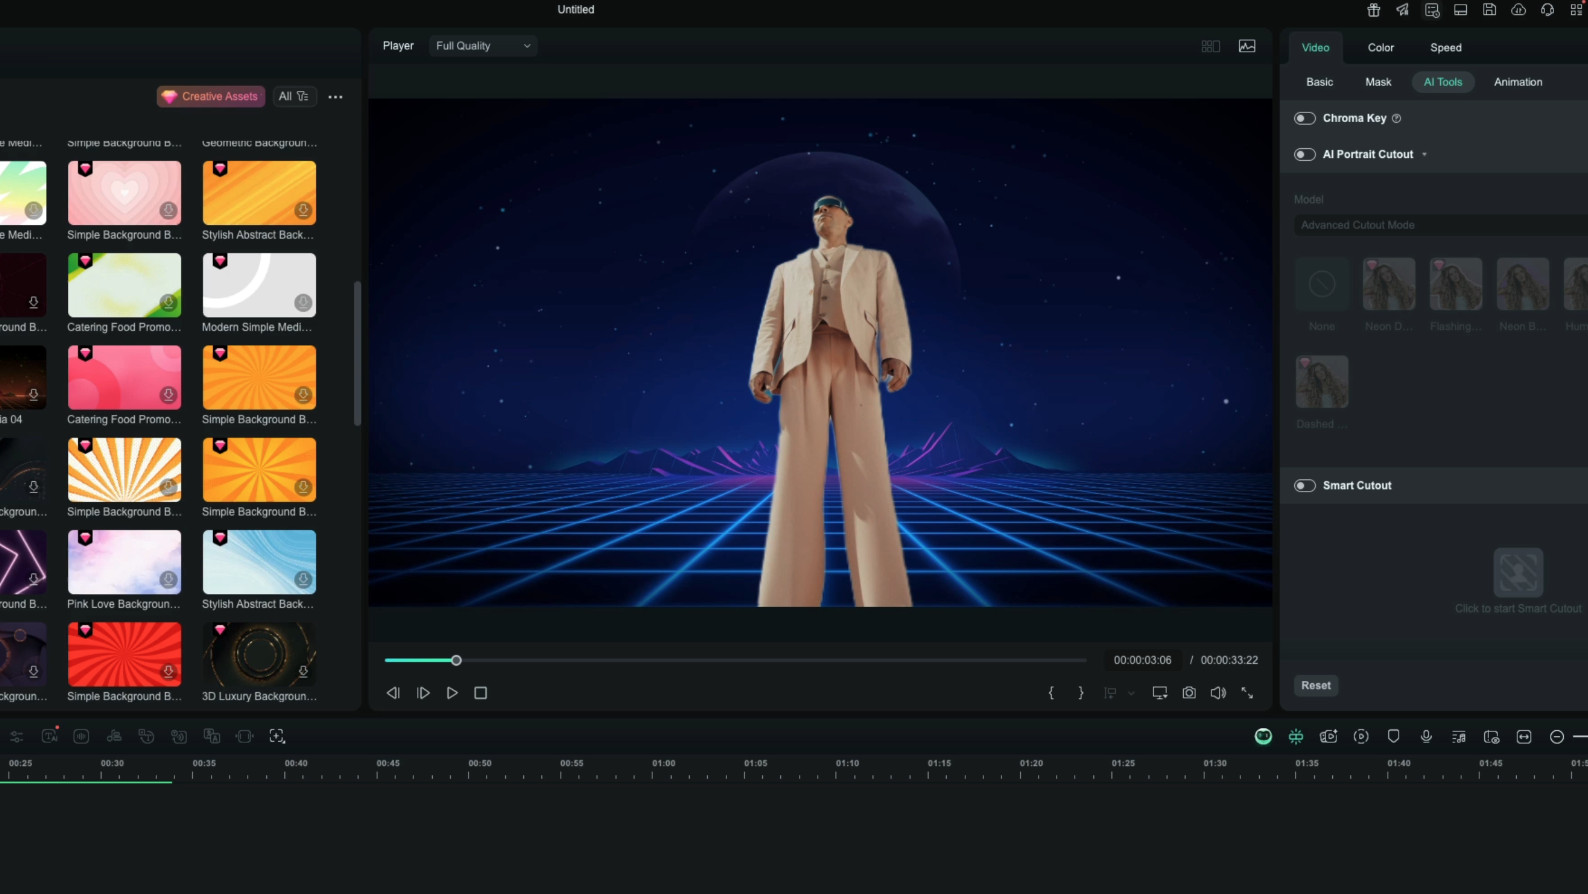Select Modern Simple Media thumbnail

point(259,285)
